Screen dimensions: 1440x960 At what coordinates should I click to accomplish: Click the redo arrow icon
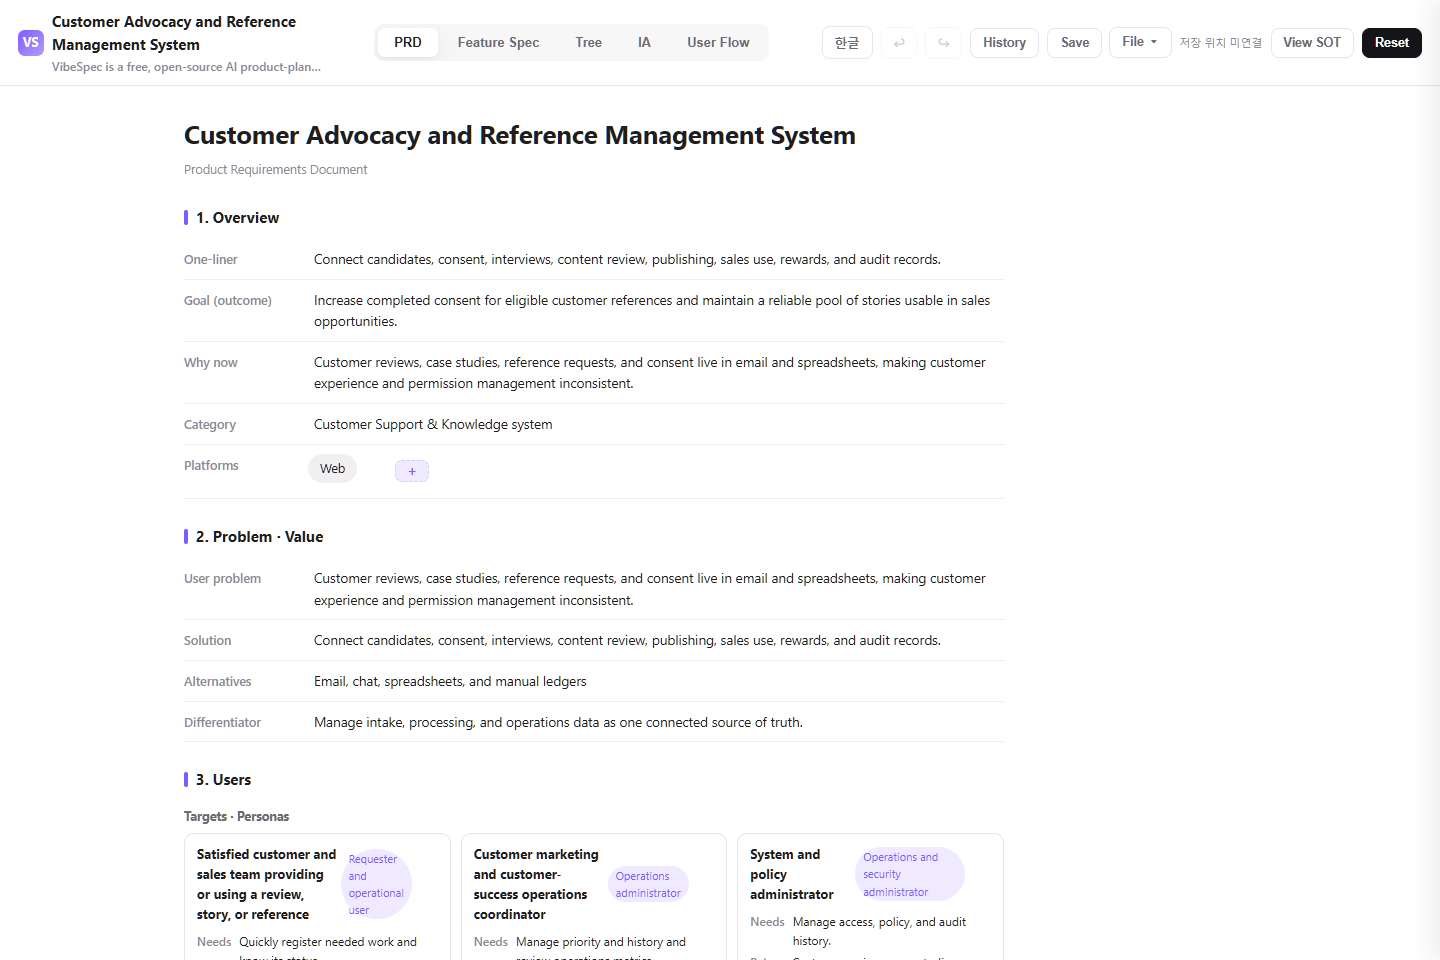(x=943, y=43)
